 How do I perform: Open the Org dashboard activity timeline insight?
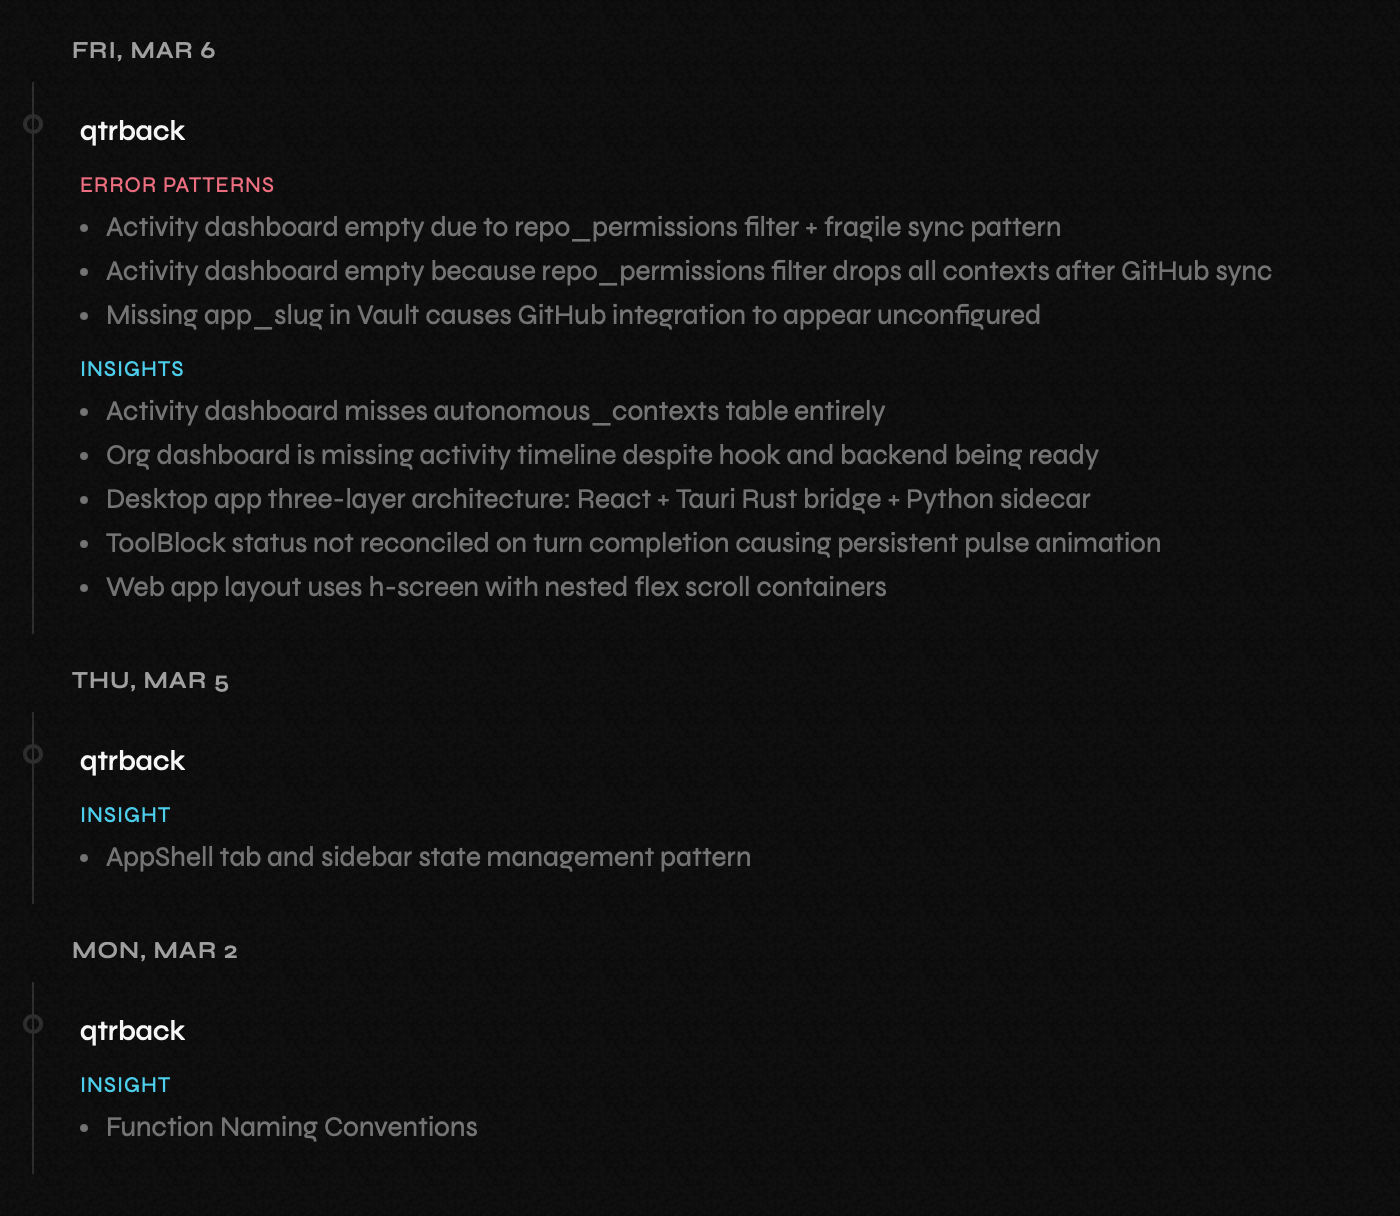pos(602,456)
